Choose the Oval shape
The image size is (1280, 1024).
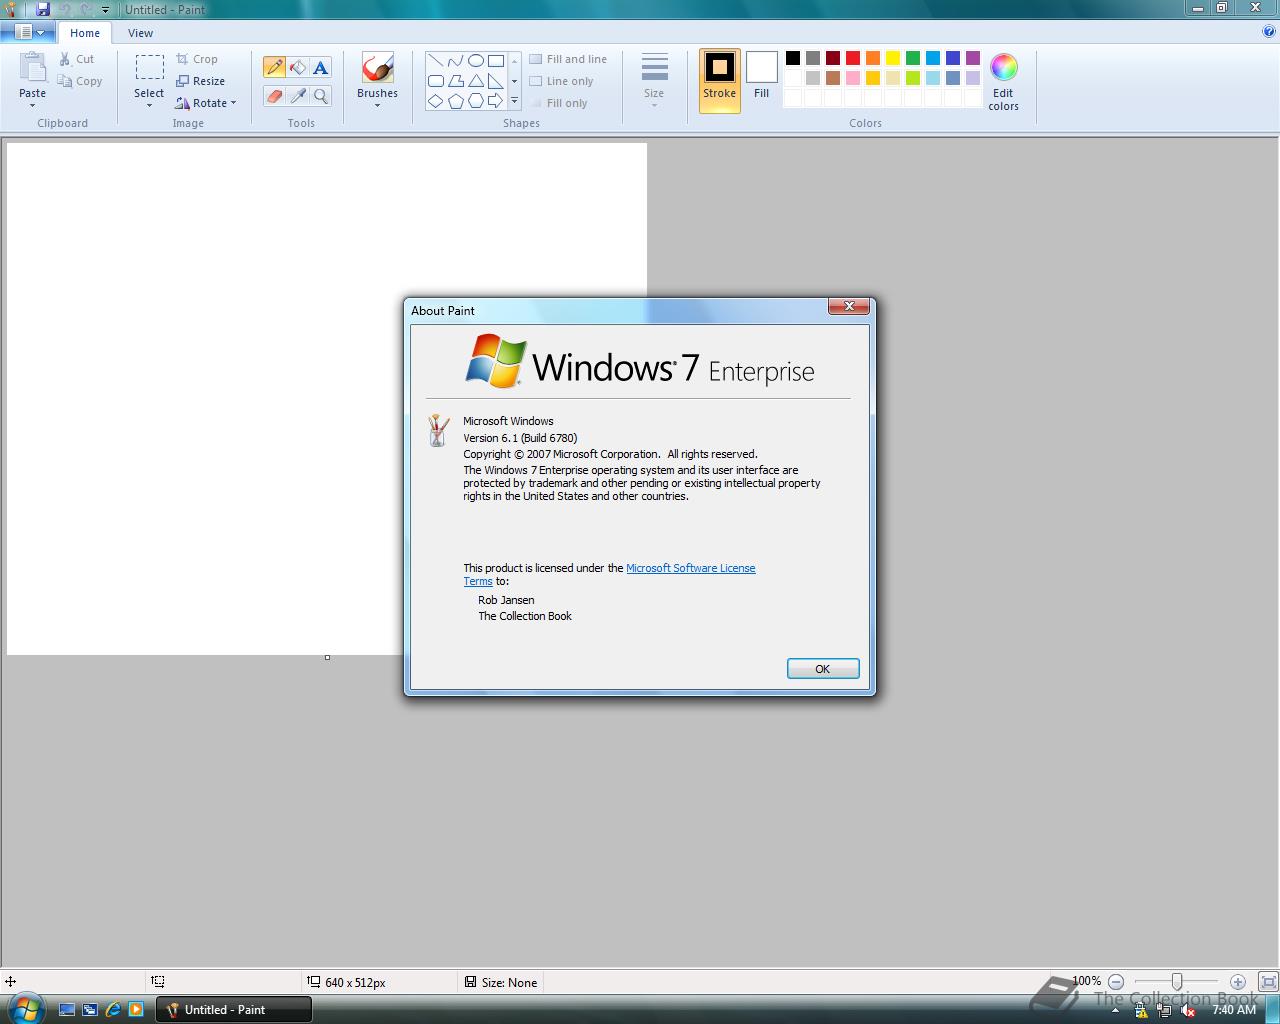(476, 60)
